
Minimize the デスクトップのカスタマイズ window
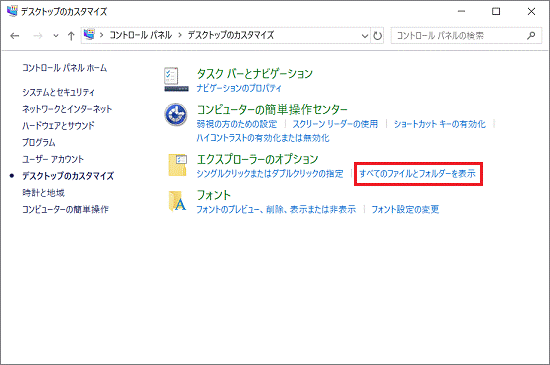tap(462, 11)
